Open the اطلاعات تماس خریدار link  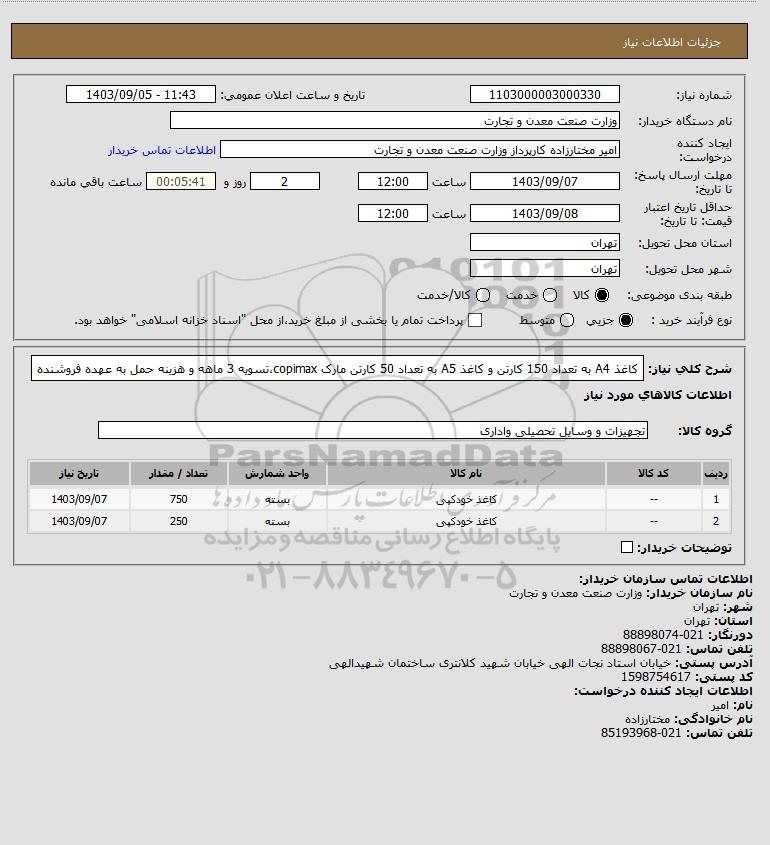(x=162, y=150)
